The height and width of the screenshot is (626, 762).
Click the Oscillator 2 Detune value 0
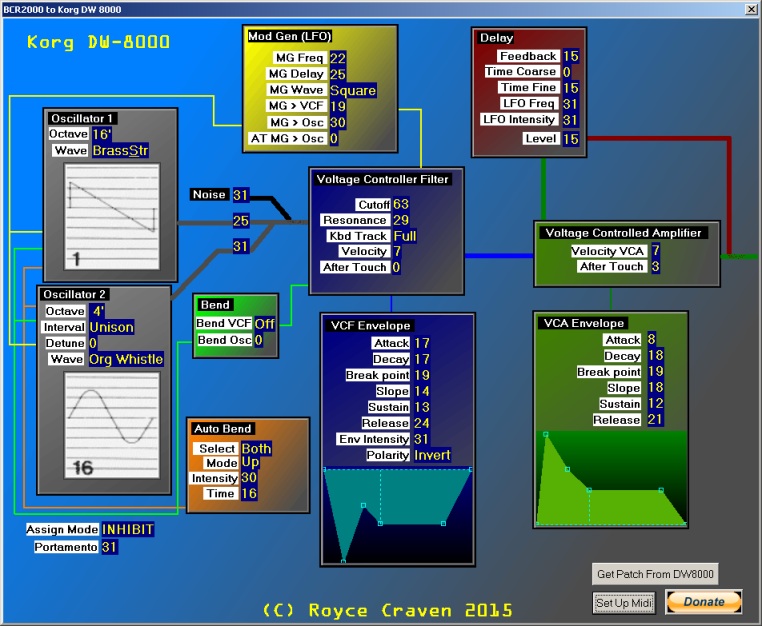93,344
